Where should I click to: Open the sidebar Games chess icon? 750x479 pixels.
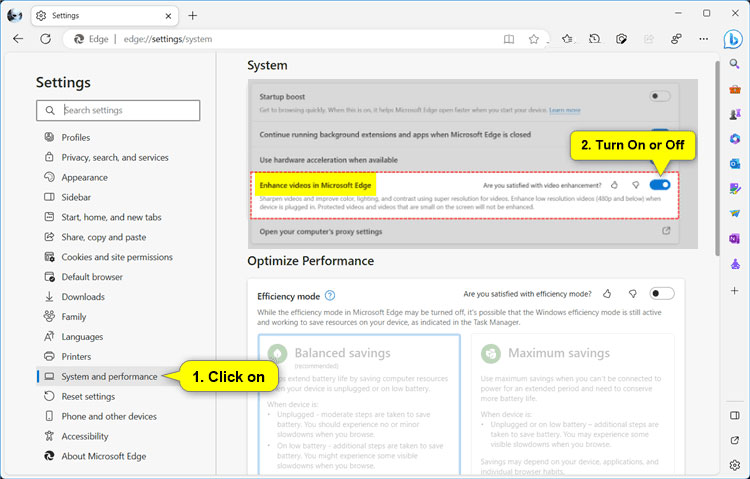click(735, 114)
